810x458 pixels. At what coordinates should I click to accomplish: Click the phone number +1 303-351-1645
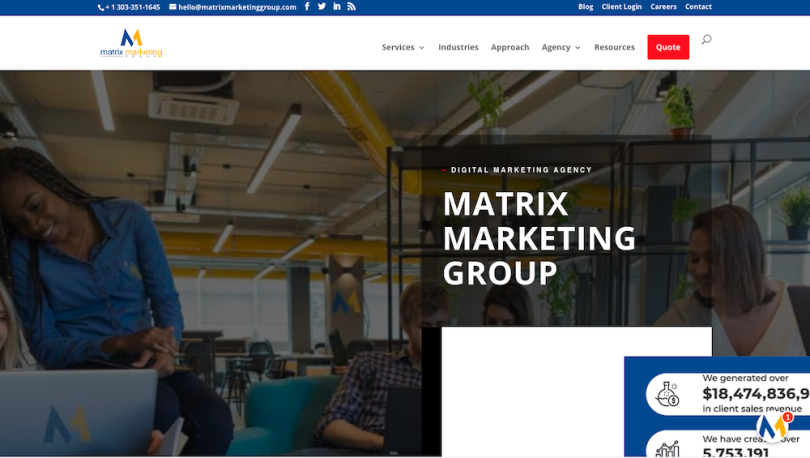[x=132, y=7]
